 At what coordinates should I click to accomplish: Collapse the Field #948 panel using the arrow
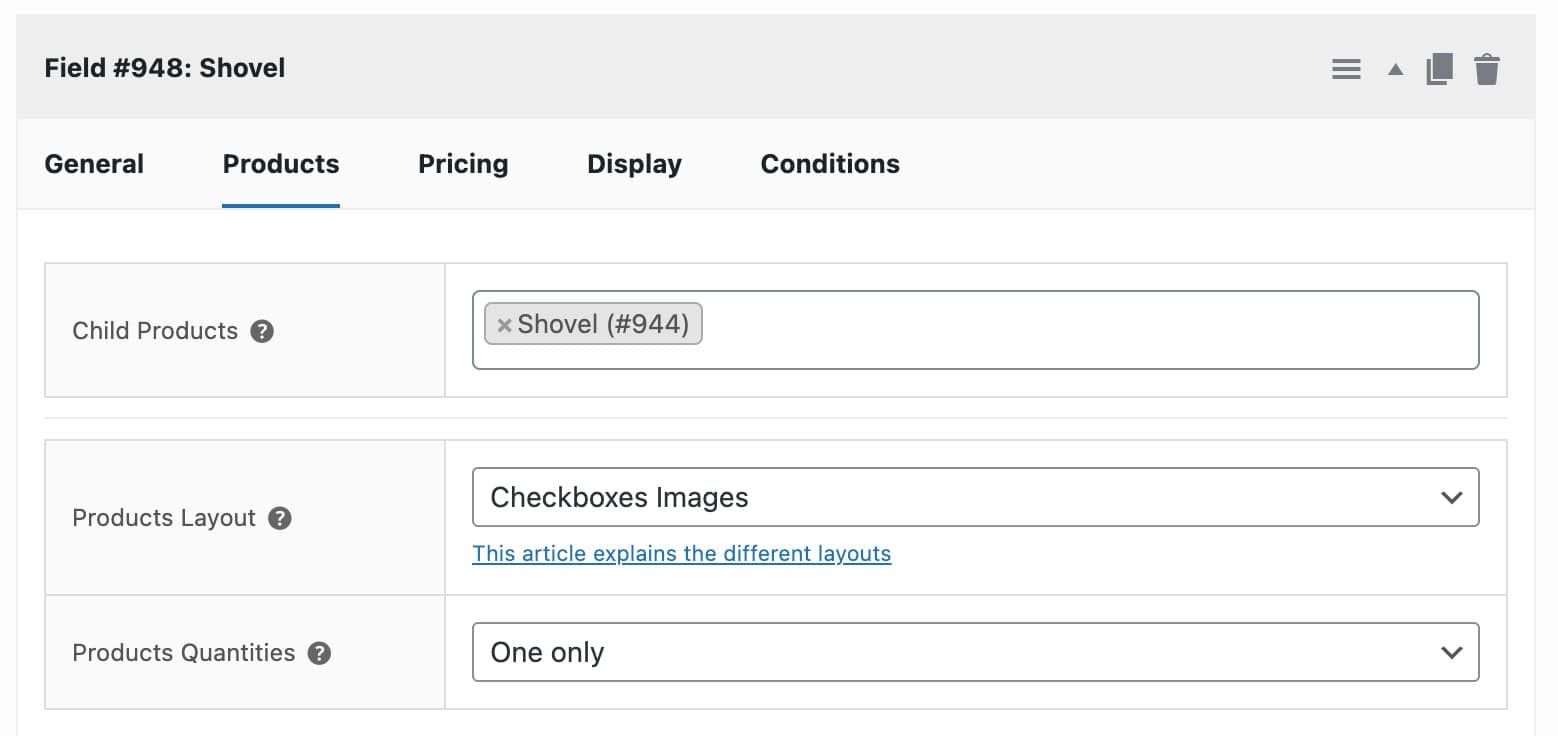pyautogui.click(x=1395, y=70)
